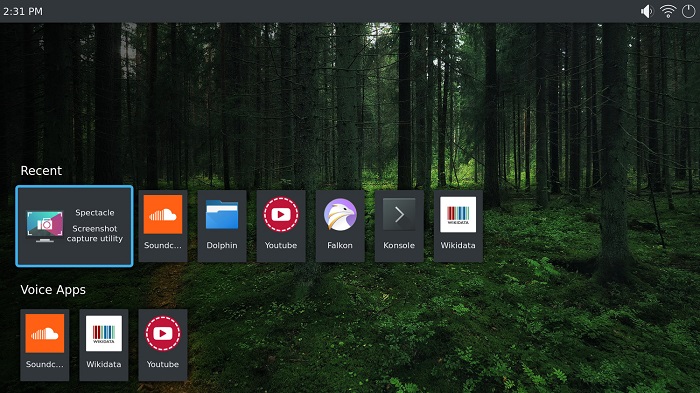The width and height of the screenshot is (700, 393).
Task: Click the Falkon label text
Action: (340, 245)
